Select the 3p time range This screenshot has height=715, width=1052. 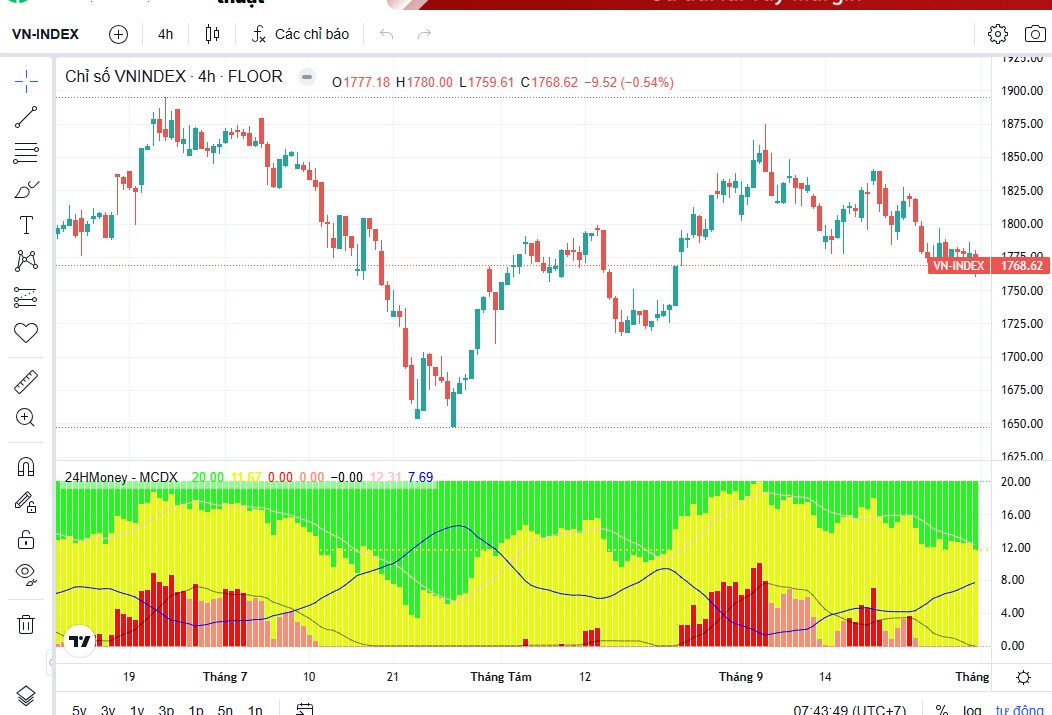166,710
